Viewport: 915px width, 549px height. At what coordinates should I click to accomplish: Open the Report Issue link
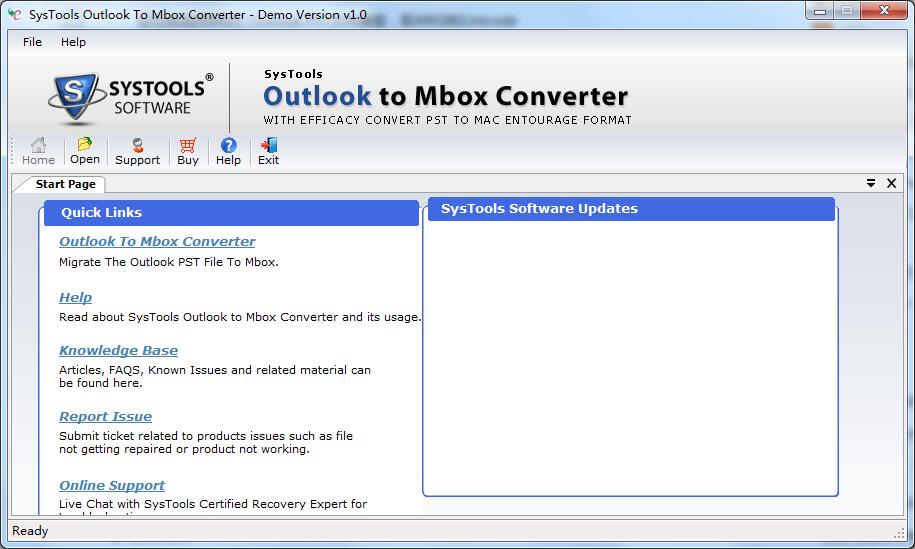(x=106, y=417)
